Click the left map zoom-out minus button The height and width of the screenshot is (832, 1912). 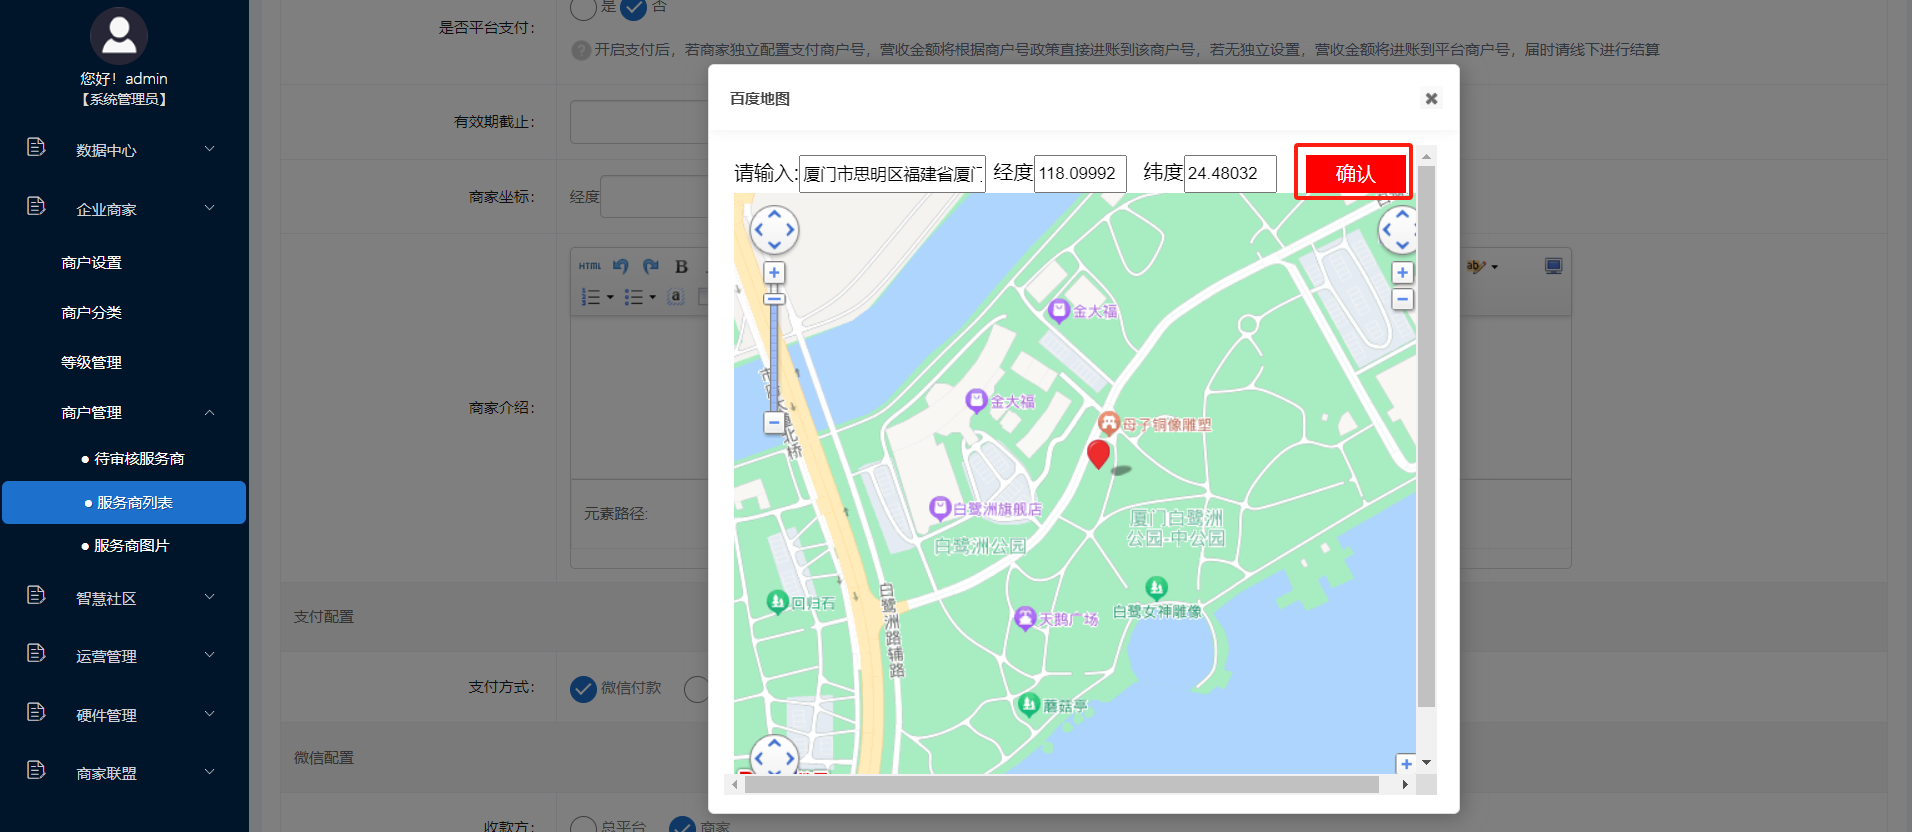[774, 423]
